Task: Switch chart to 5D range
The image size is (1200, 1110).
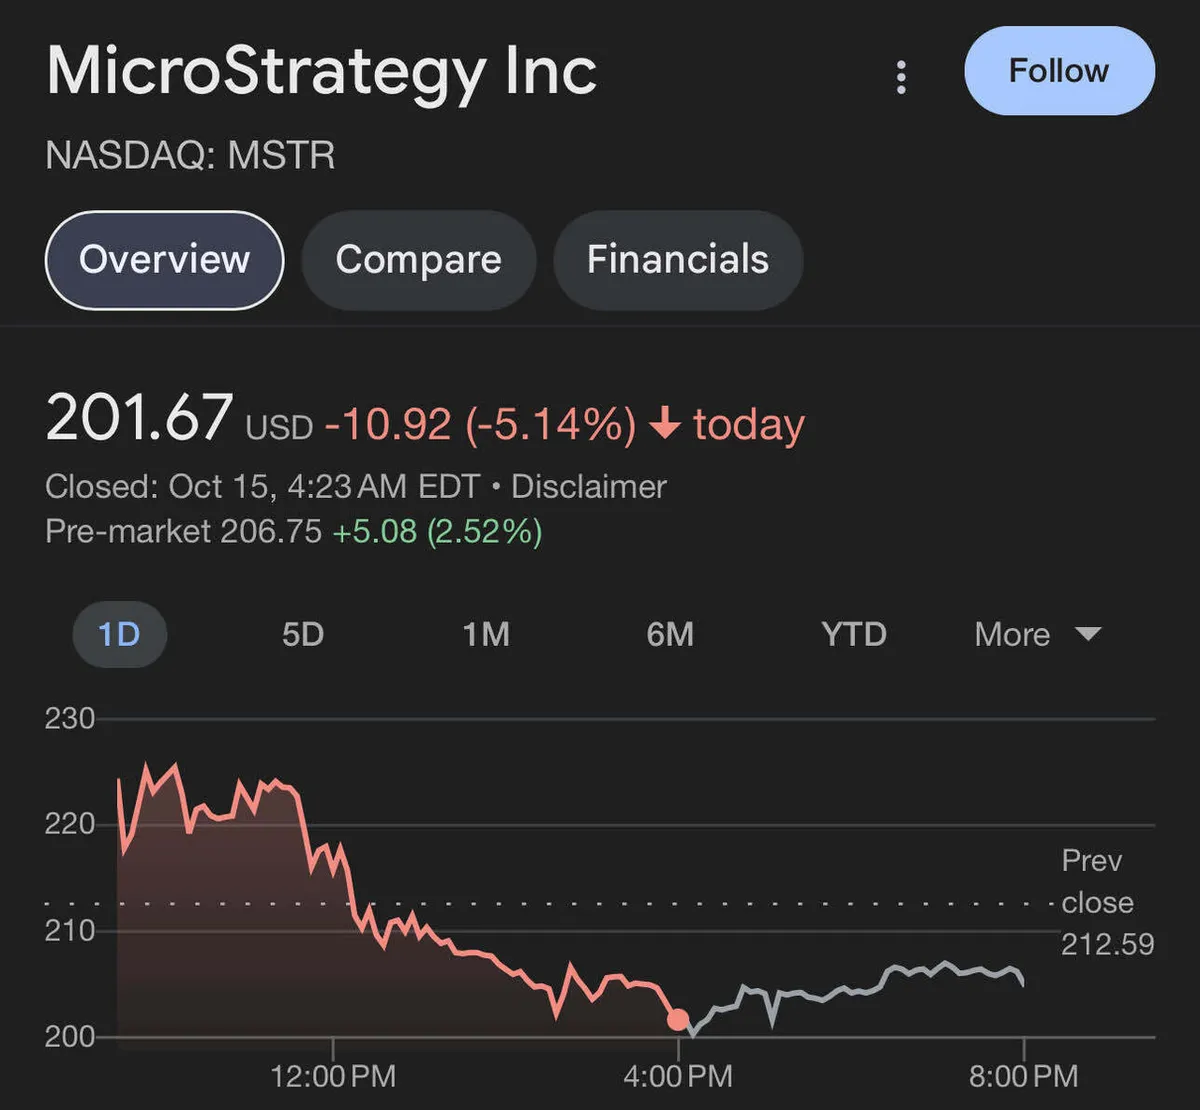Action: pos(302,635)
